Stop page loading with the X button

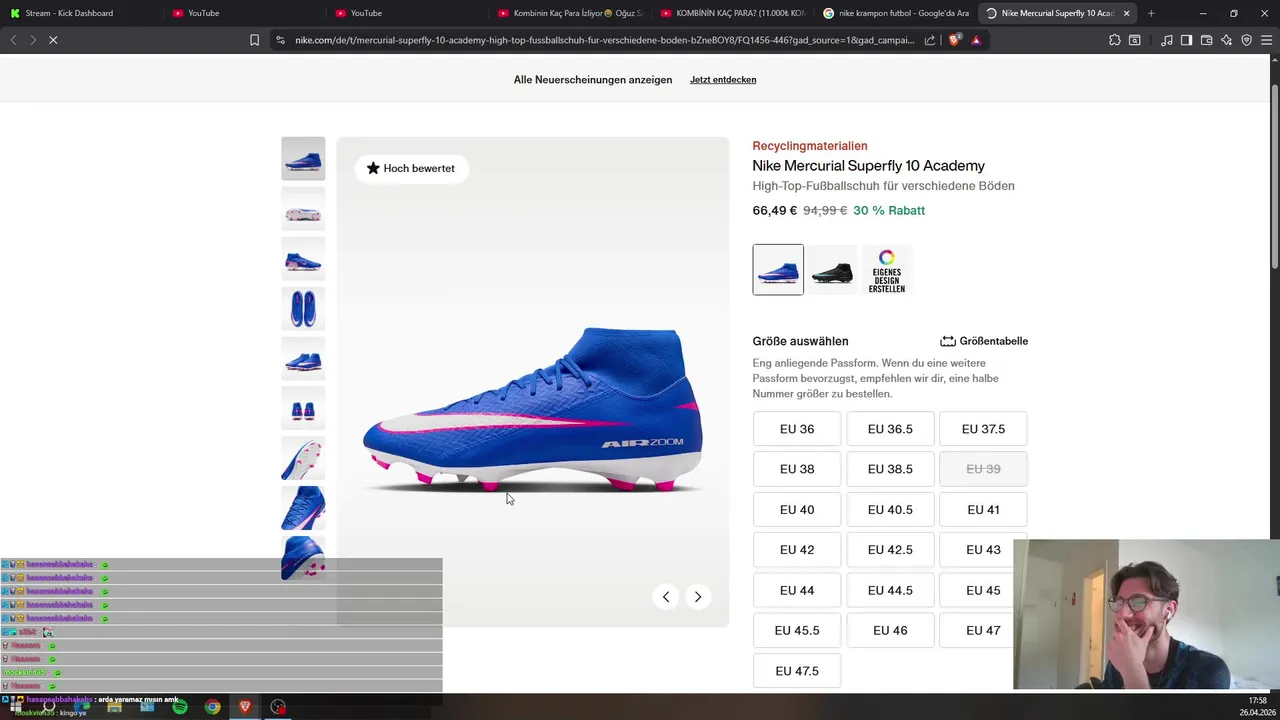(x=53, y=40)
